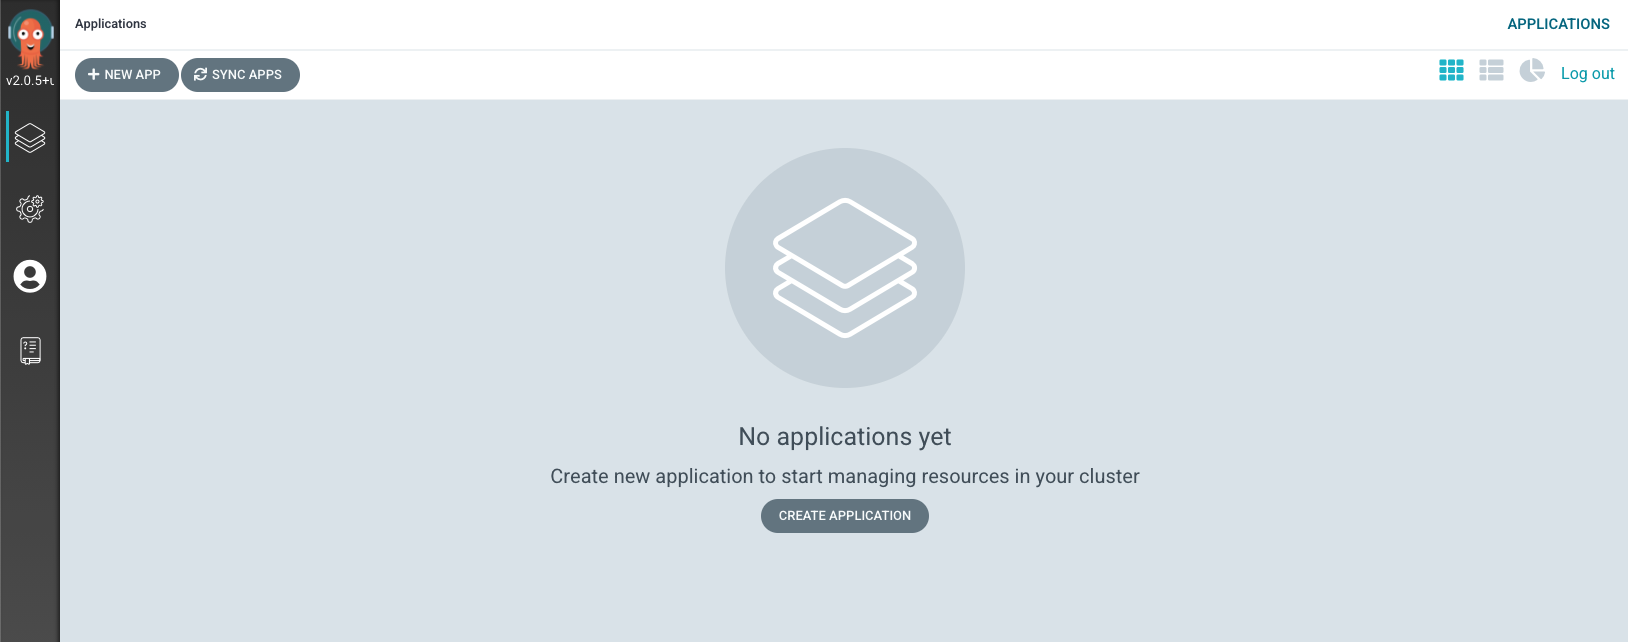
Task: Click the SYNC APPS button
Action: coord(240,75)
